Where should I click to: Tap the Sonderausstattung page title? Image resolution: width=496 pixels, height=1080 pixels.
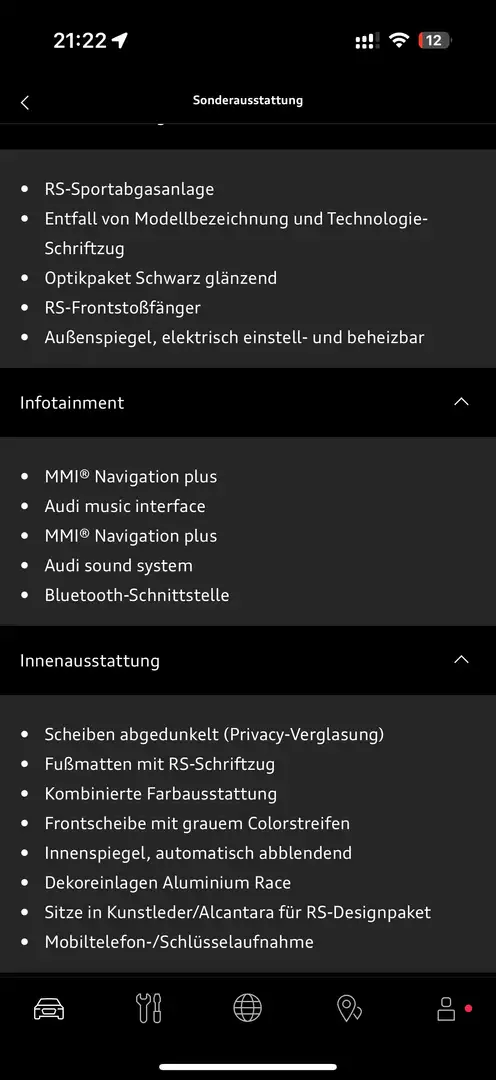(x=248, y=101)
